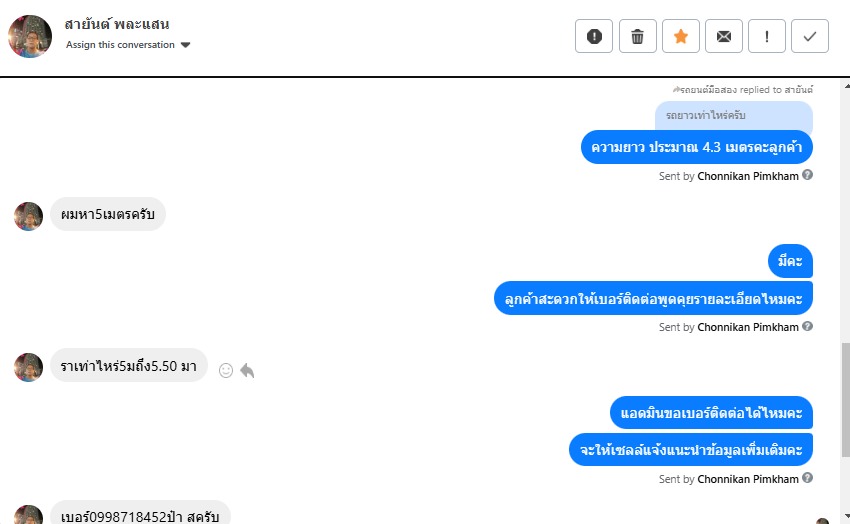Screen dimensions: 850x524
Task: Click customer name สายันต์ พละแสน in header
Action: [117, 24]
